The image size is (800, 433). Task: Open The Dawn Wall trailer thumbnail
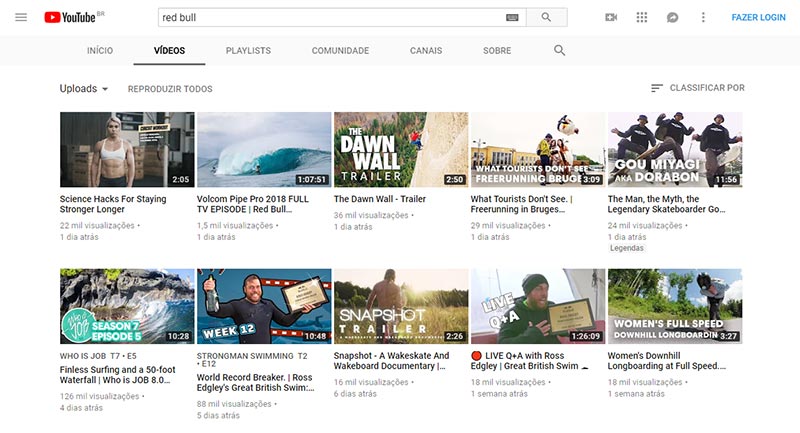coord(401,150)
